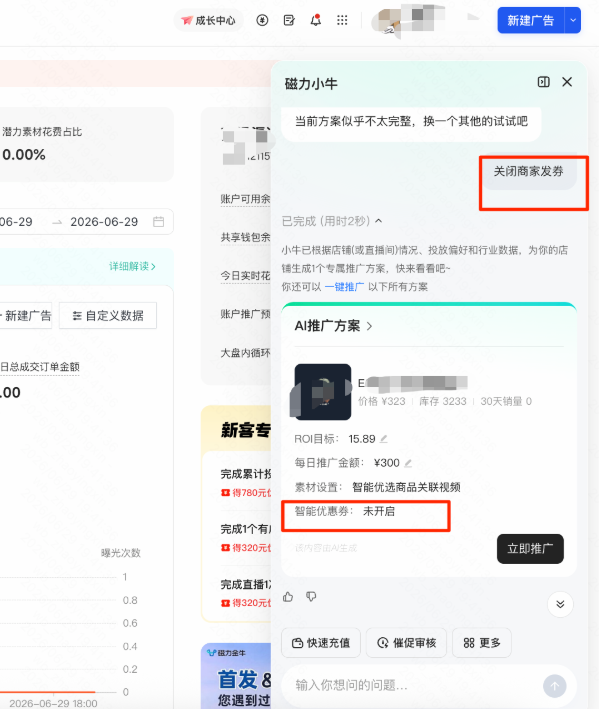
Task: Click the product thumbnail image
Action: (x=323, y=392)
